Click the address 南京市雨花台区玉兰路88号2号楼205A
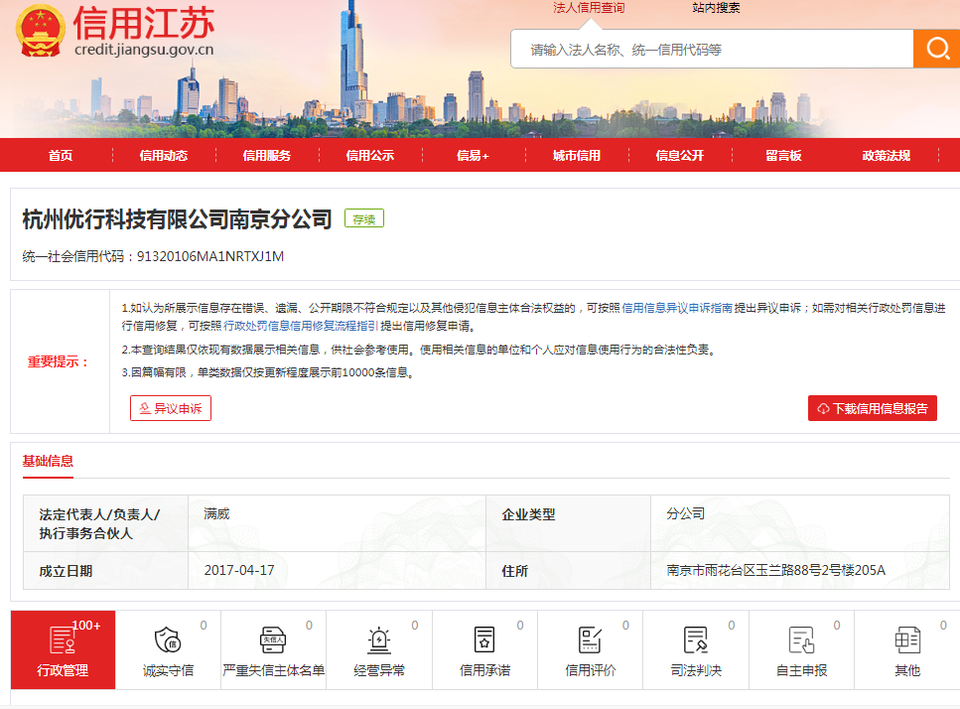960x709 pixels. pyautogui.click(x=776, y=570)
